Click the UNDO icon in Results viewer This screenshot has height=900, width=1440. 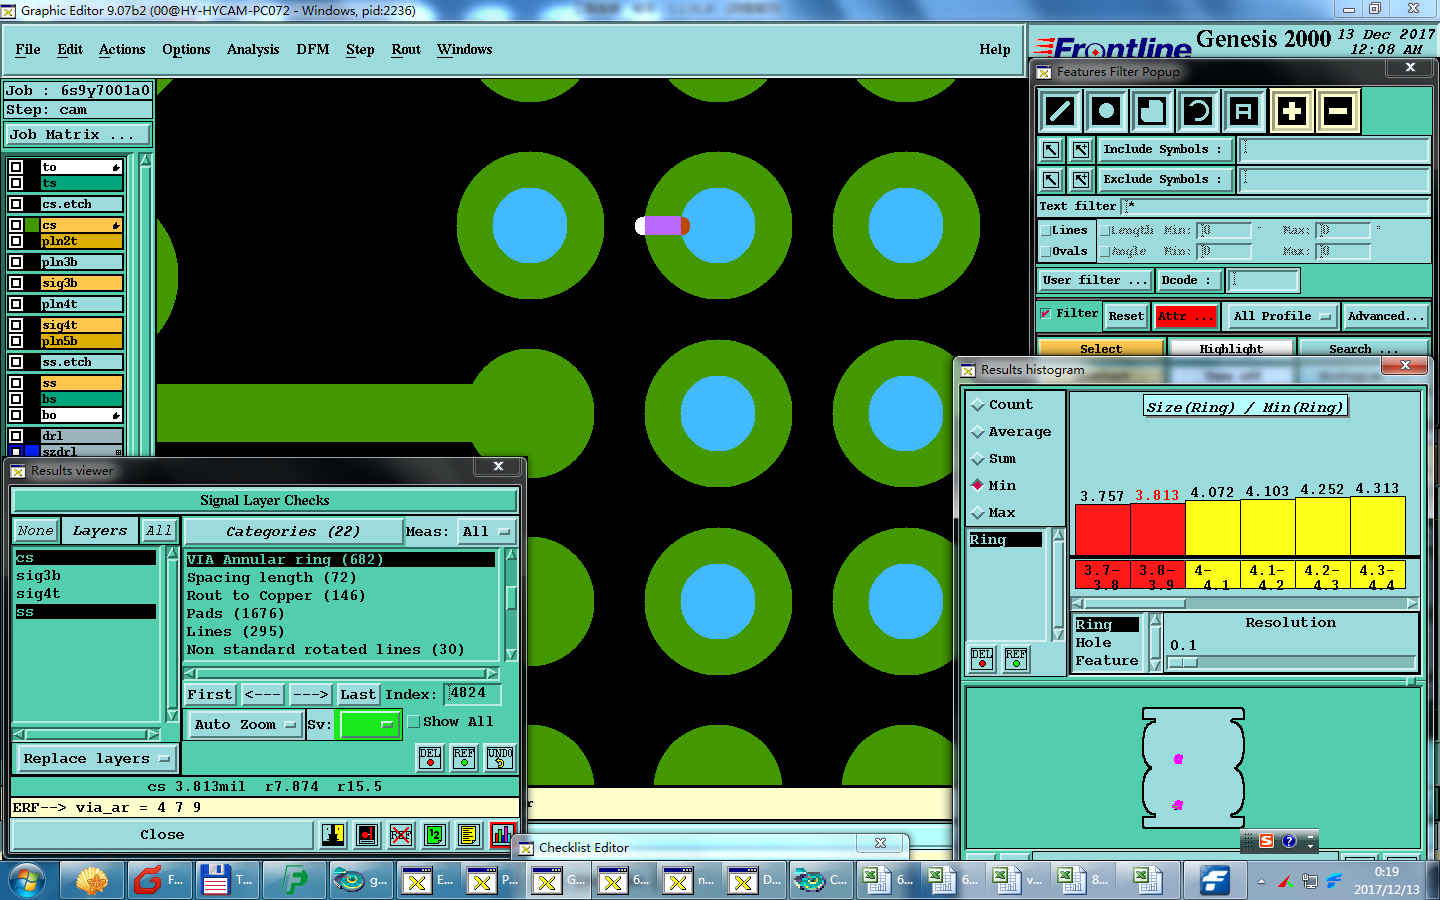coord(500,758)
